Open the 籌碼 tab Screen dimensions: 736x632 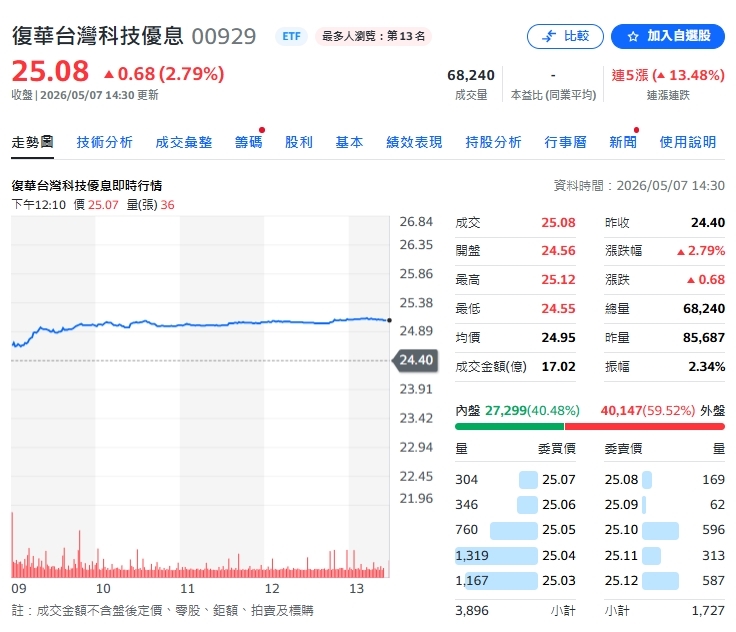(x=248, y=142)
